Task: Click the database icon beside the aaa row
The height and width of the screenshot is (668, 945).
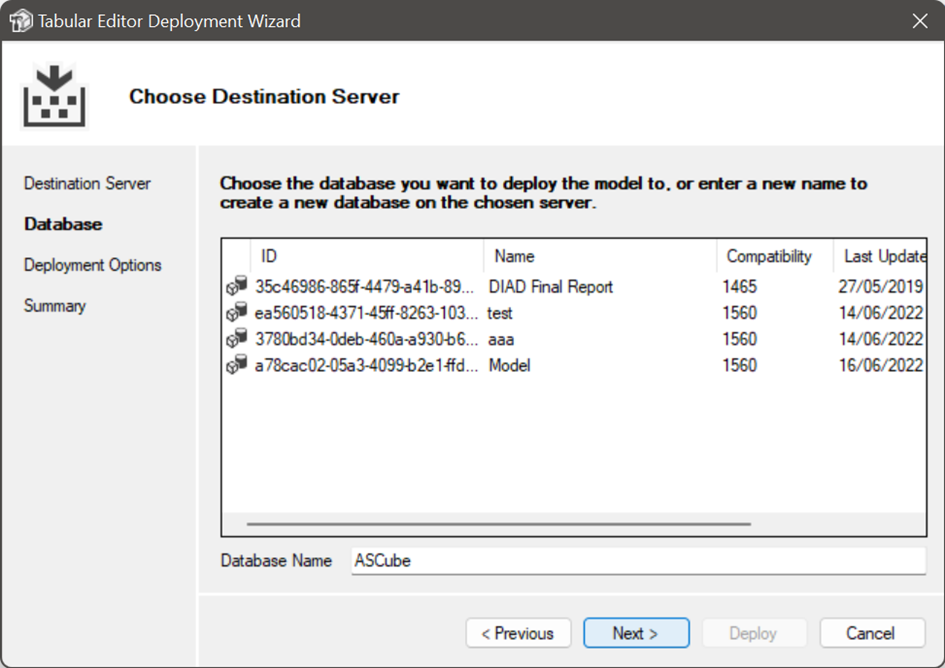Action: [236, 339]
